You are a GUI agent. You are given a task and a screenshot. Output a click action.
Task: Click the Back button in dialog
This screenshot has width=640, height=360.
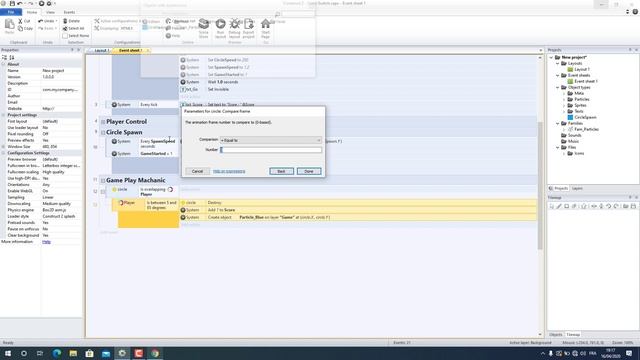[x=281, y=171]
